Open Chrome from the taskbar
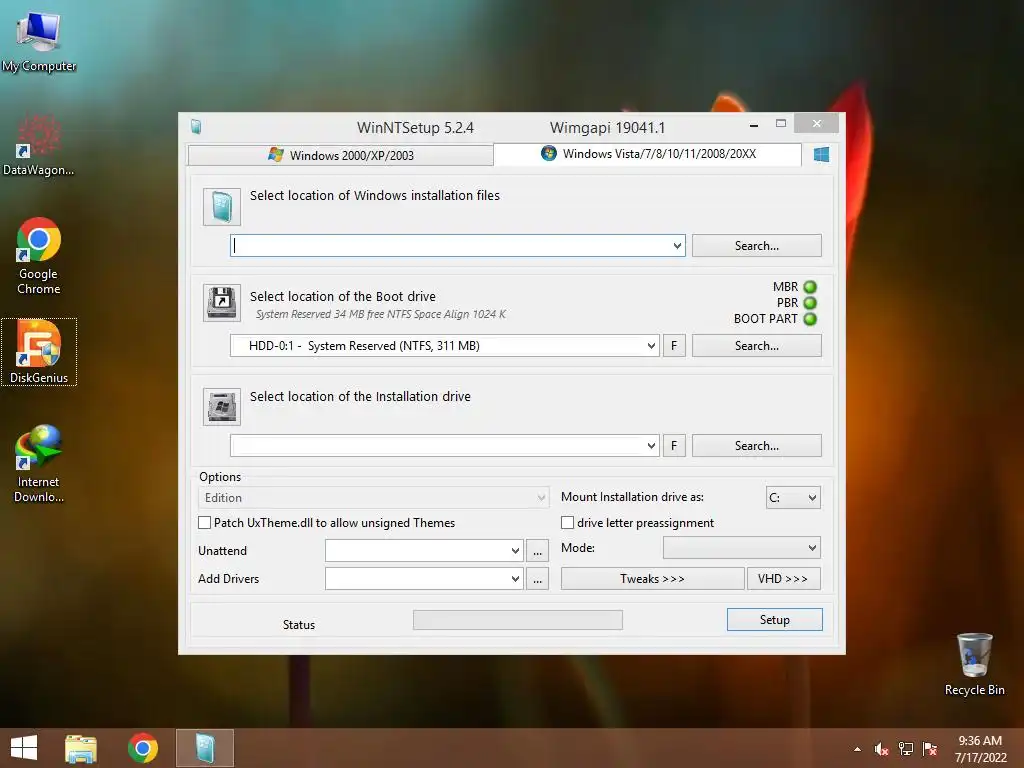This screenshot has height=768, width=1024. click(x=142, y=748)
